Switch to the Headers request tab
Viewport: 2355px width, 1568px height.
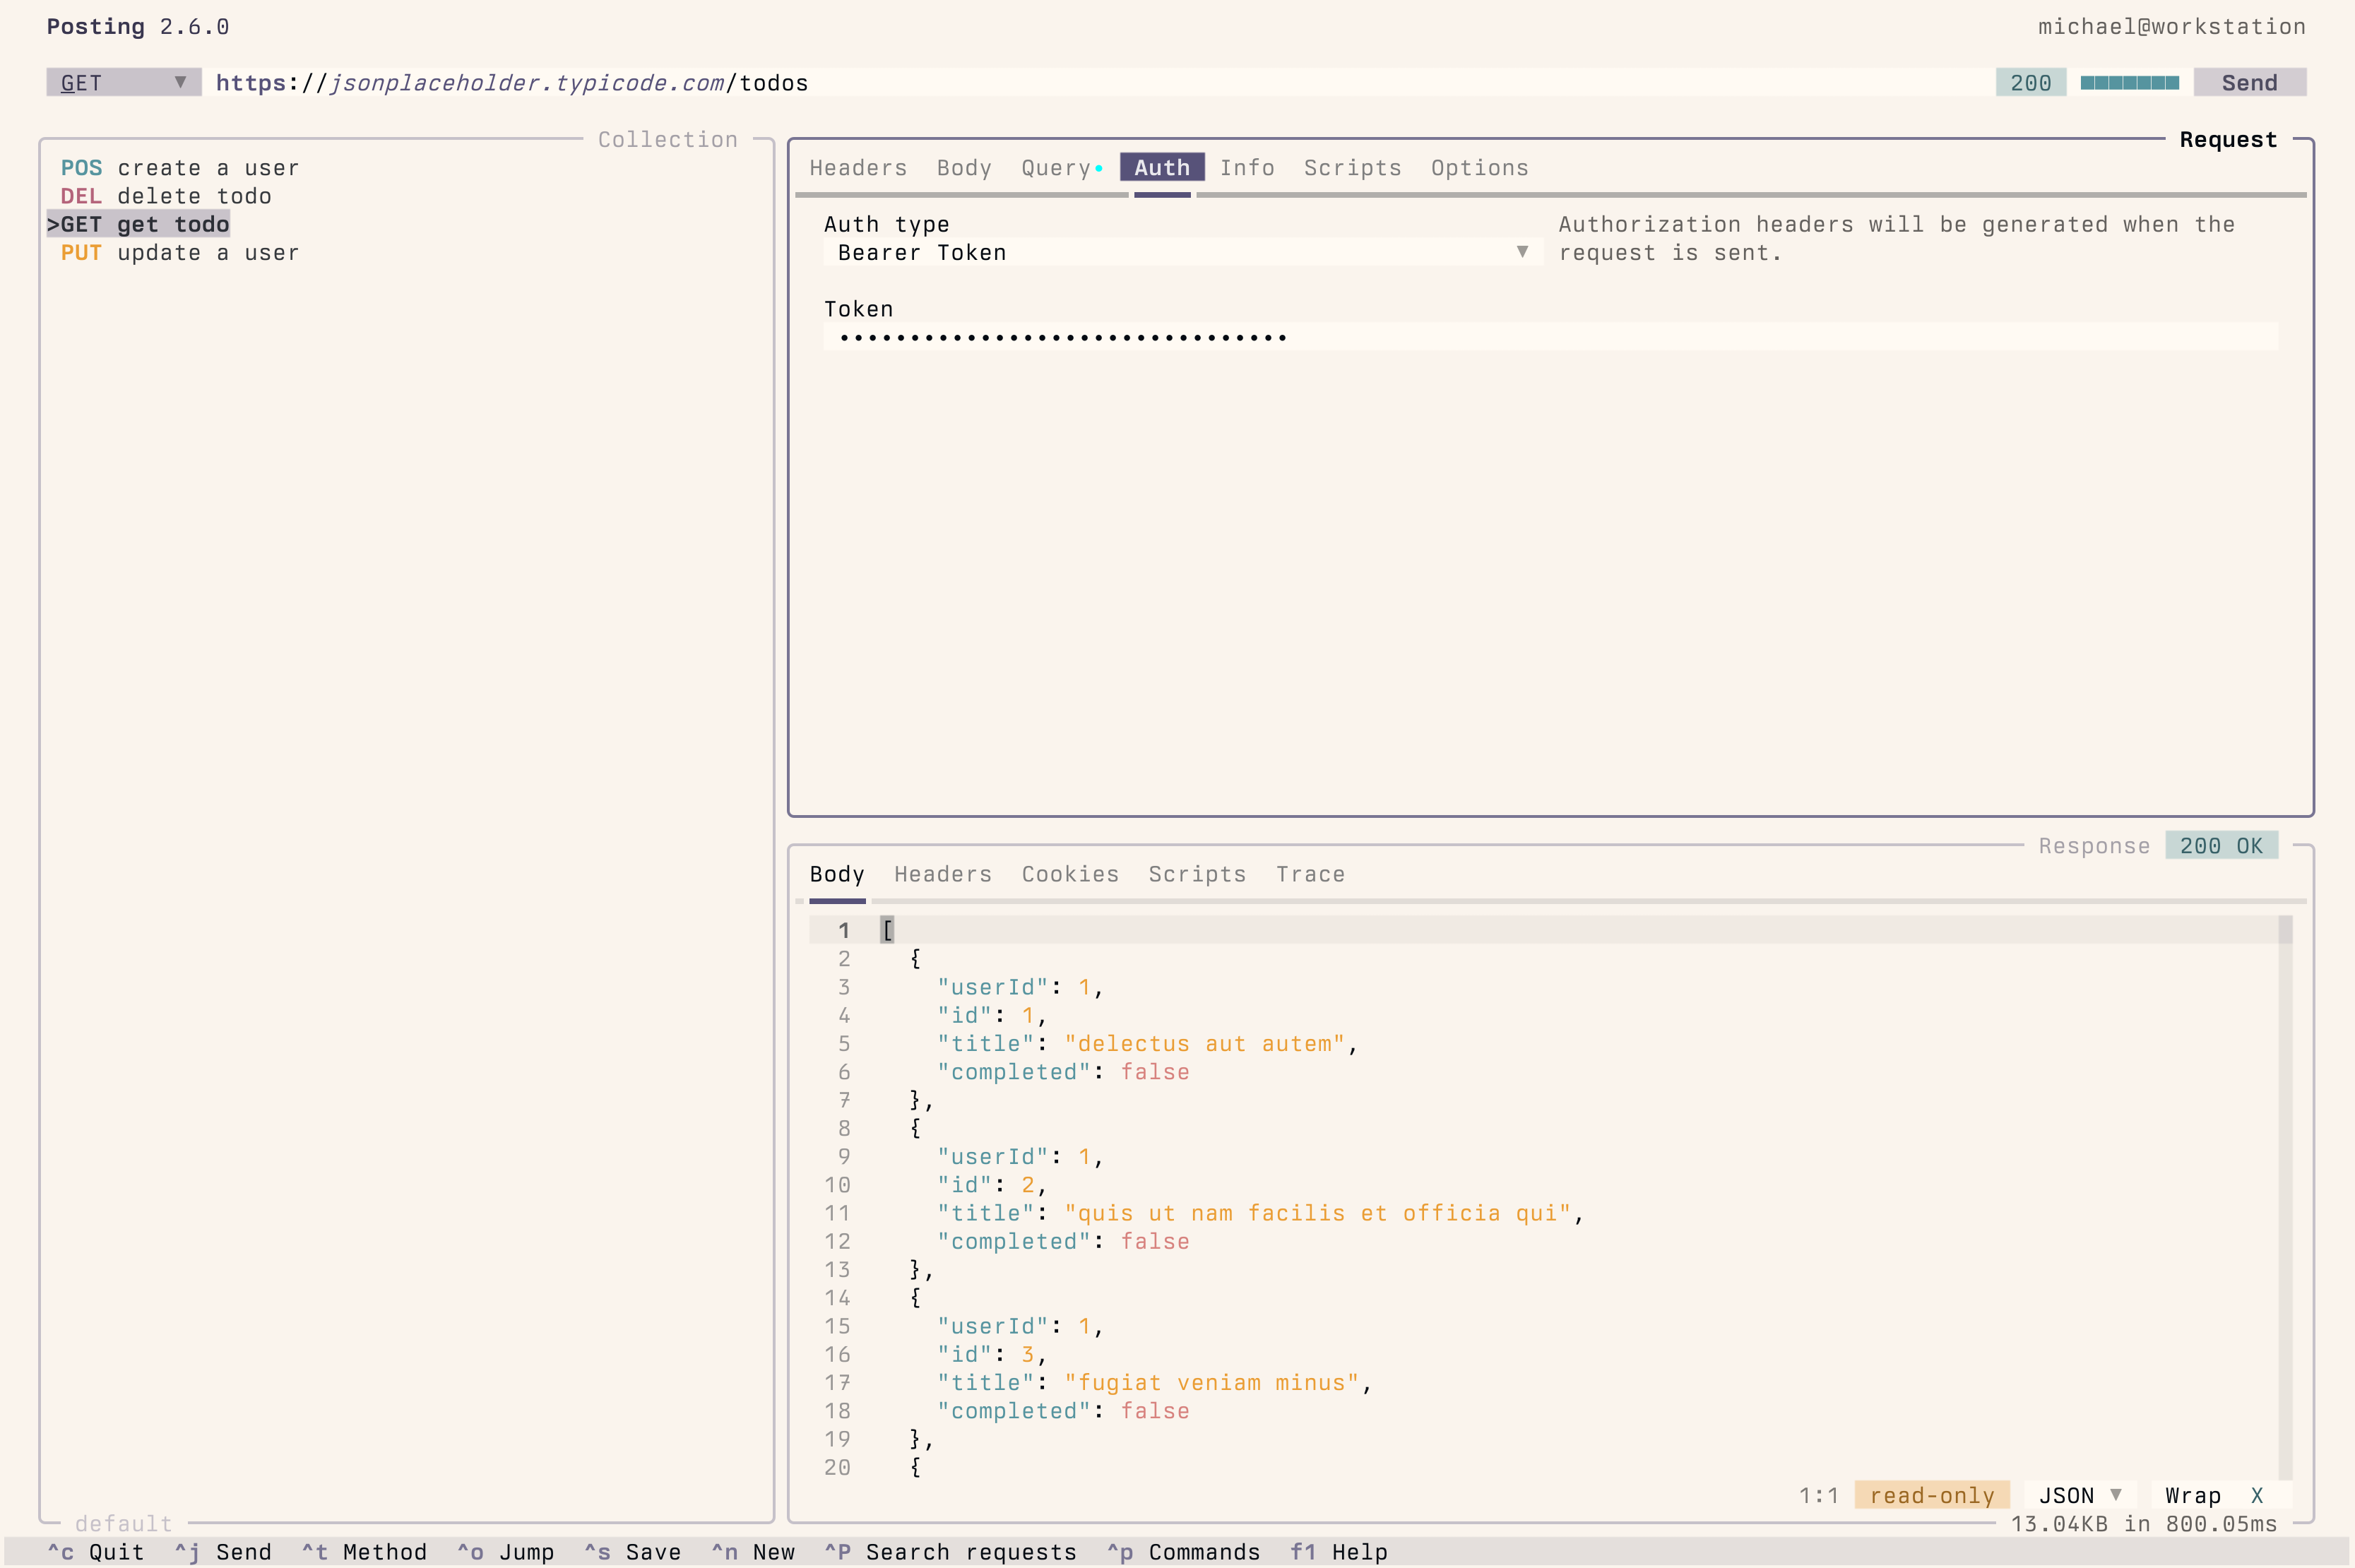point(858,168)
